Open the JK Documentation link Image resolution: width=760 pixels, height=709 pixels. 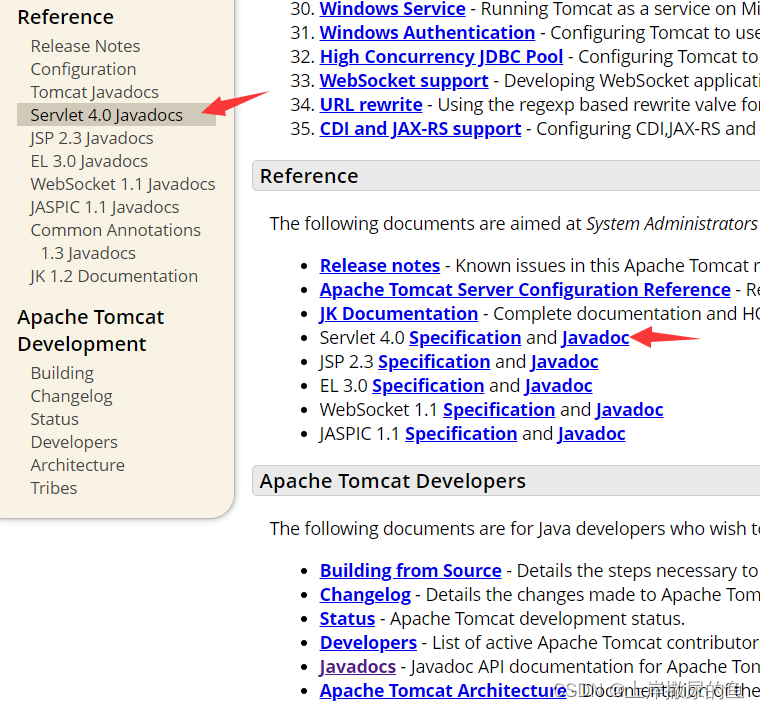click(x=398, y=314)
